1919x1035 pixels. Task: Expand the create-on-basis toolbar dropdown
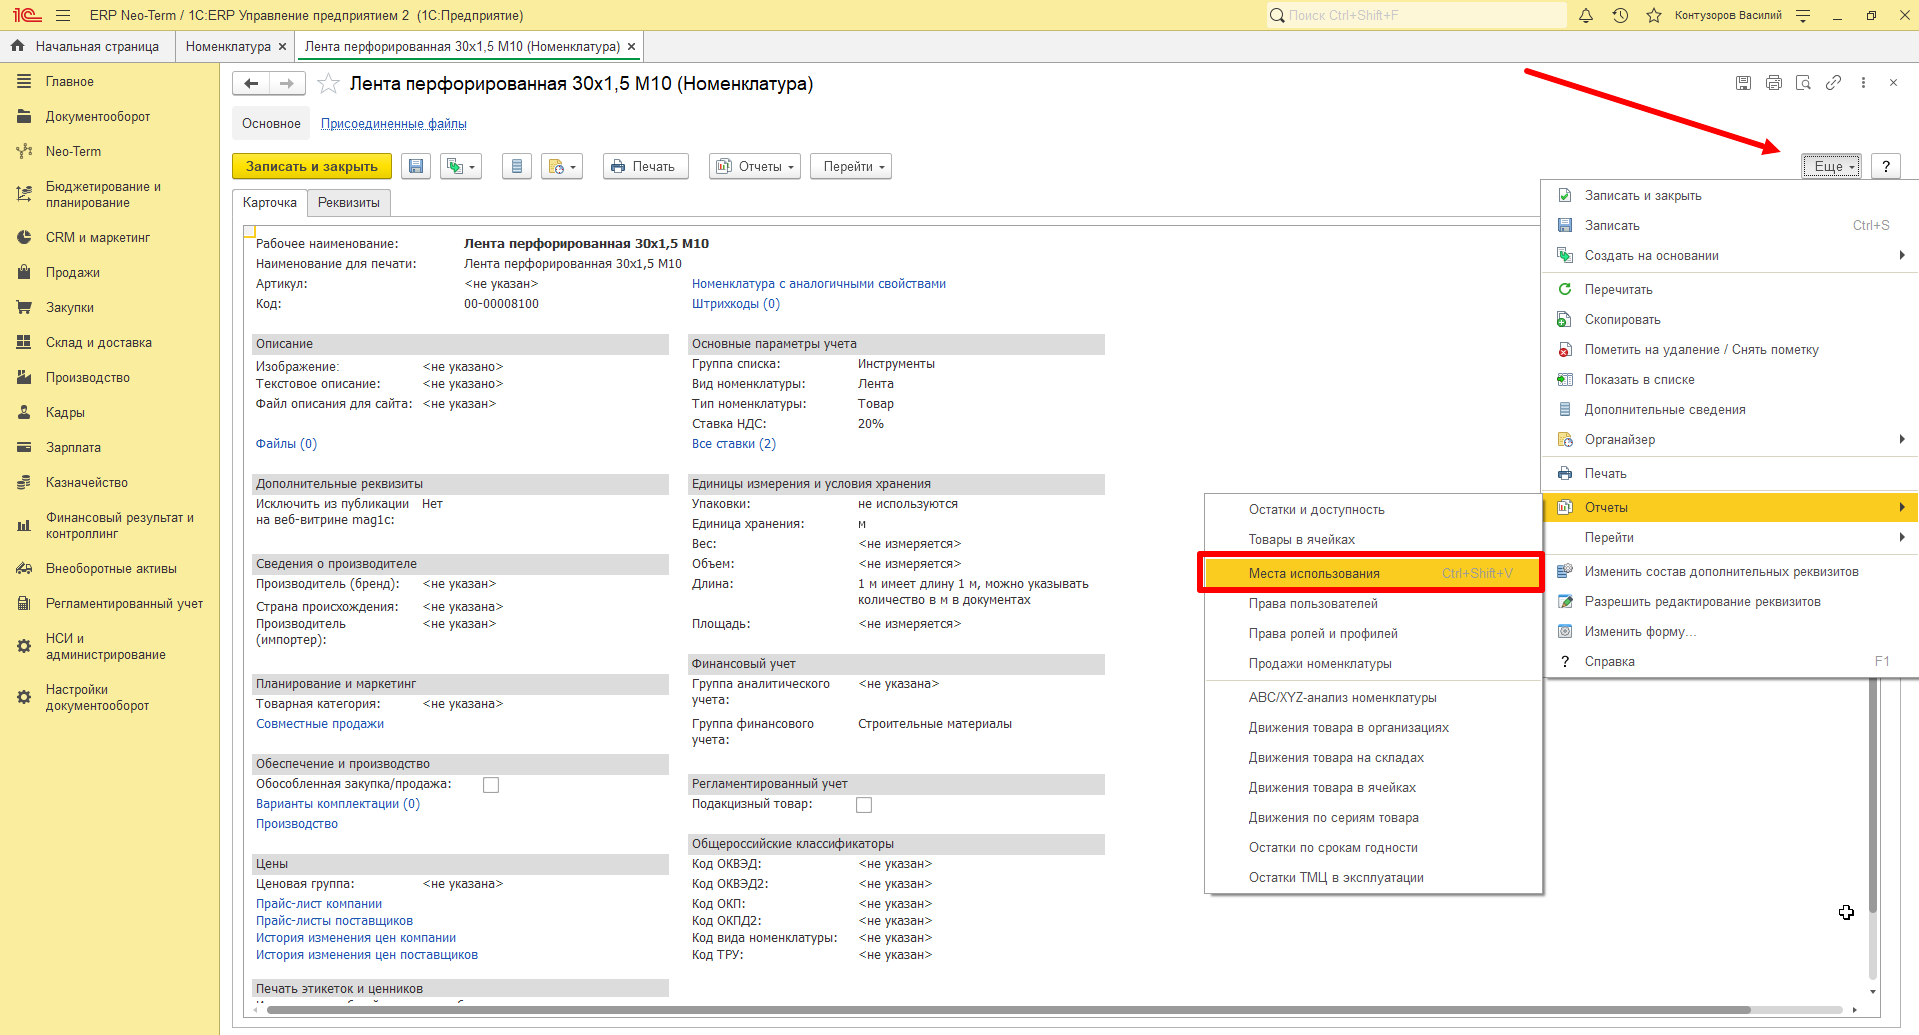point(462,167)
